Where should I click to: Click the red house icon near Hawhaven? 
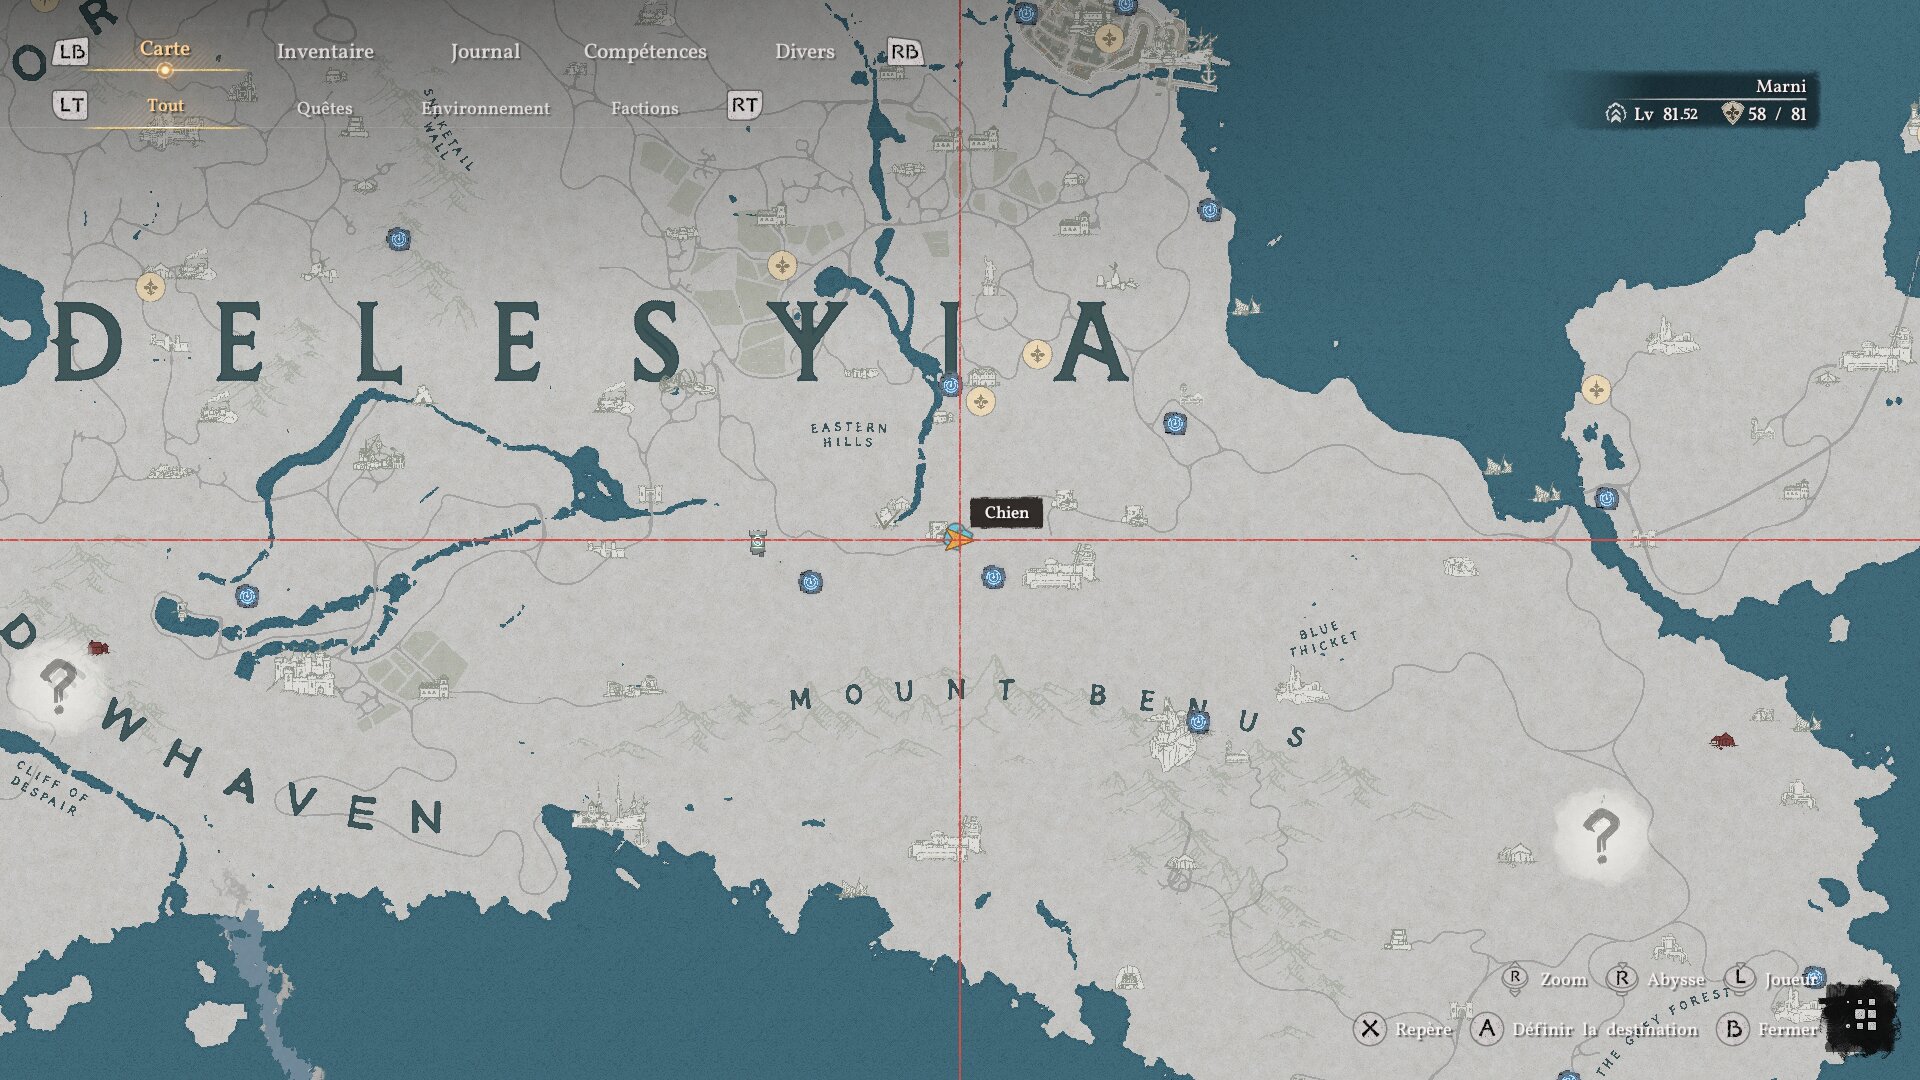click(x=97, y=648)
